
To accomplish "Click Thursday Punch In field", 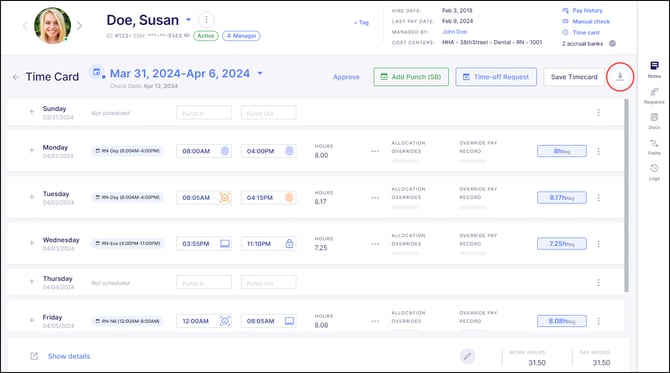I will click(204, 282).
